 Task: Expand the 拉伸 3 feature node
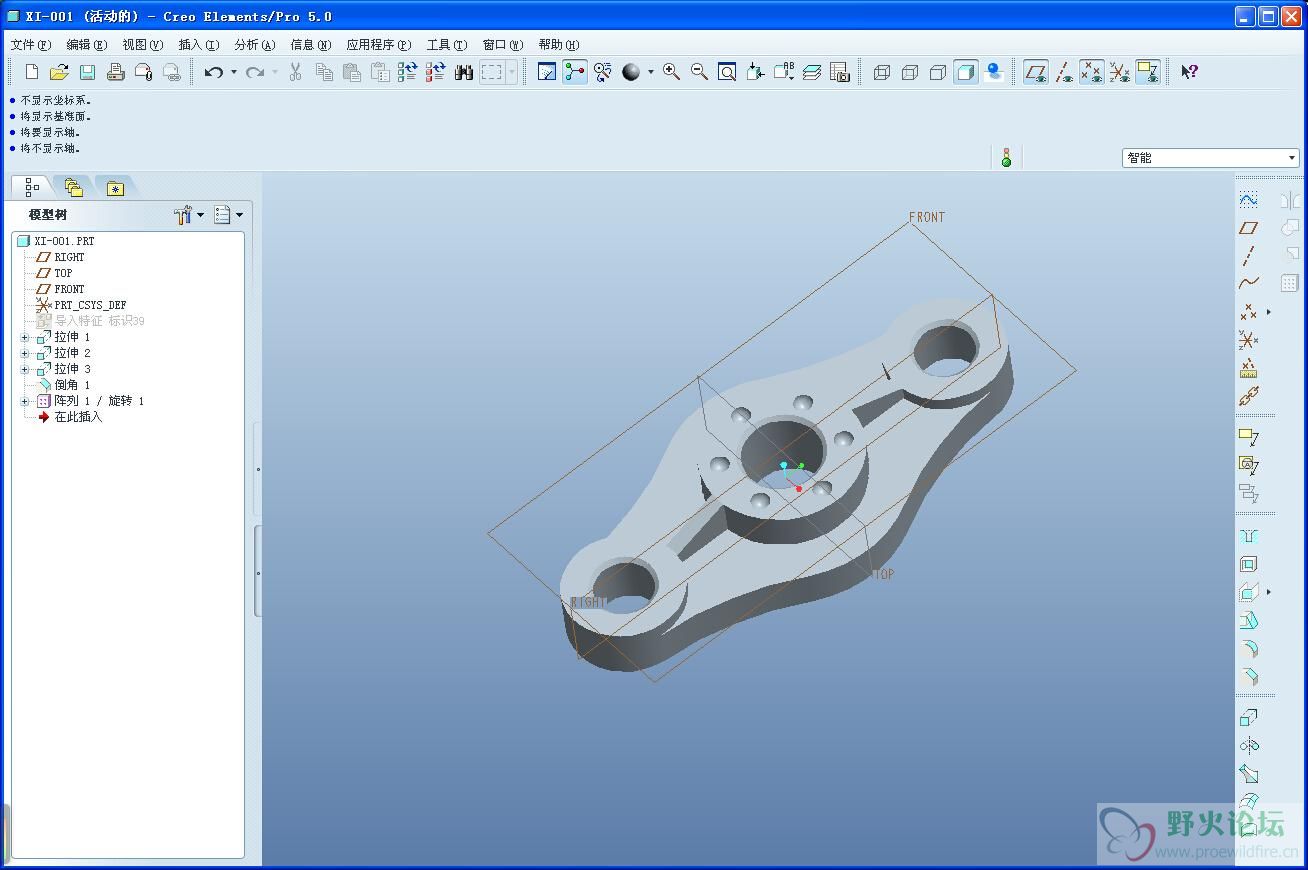25,370
